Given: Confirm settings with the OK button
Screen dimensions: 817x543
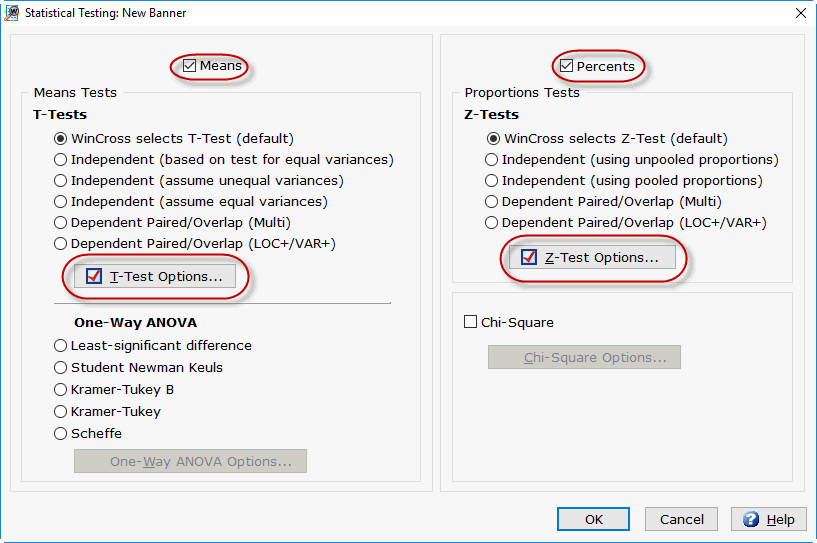Looking at the screenshot, I should click(593, 519).
